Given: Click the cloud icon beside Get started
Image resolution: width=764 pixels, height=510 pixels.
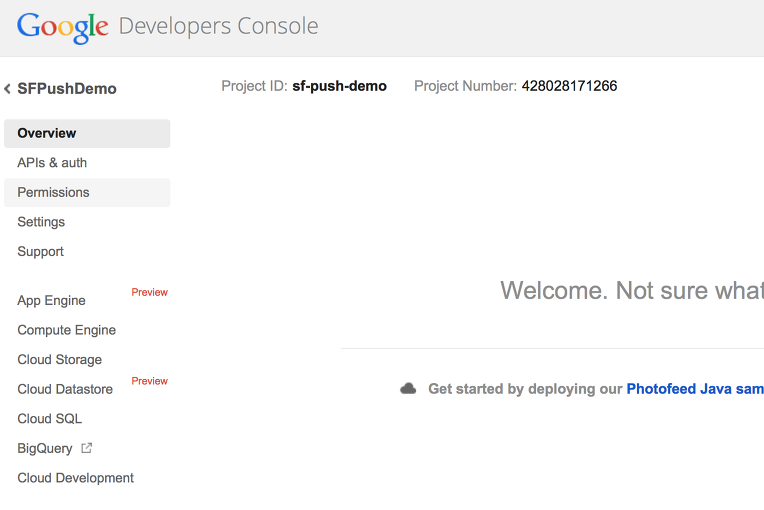Looking at the screenshot, I should pos(408,389).
